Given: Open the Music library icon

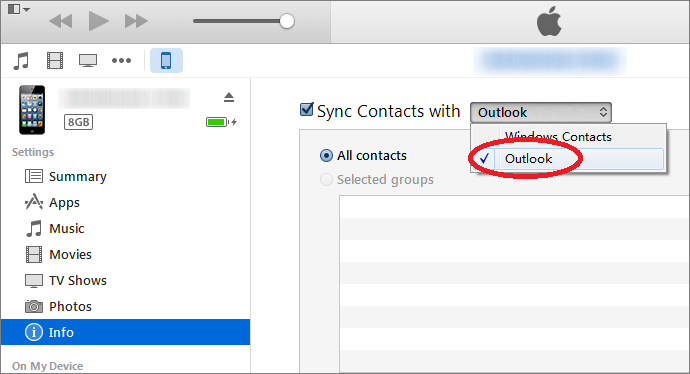Looking at the screenshot, I should click(x=21, y=60).
